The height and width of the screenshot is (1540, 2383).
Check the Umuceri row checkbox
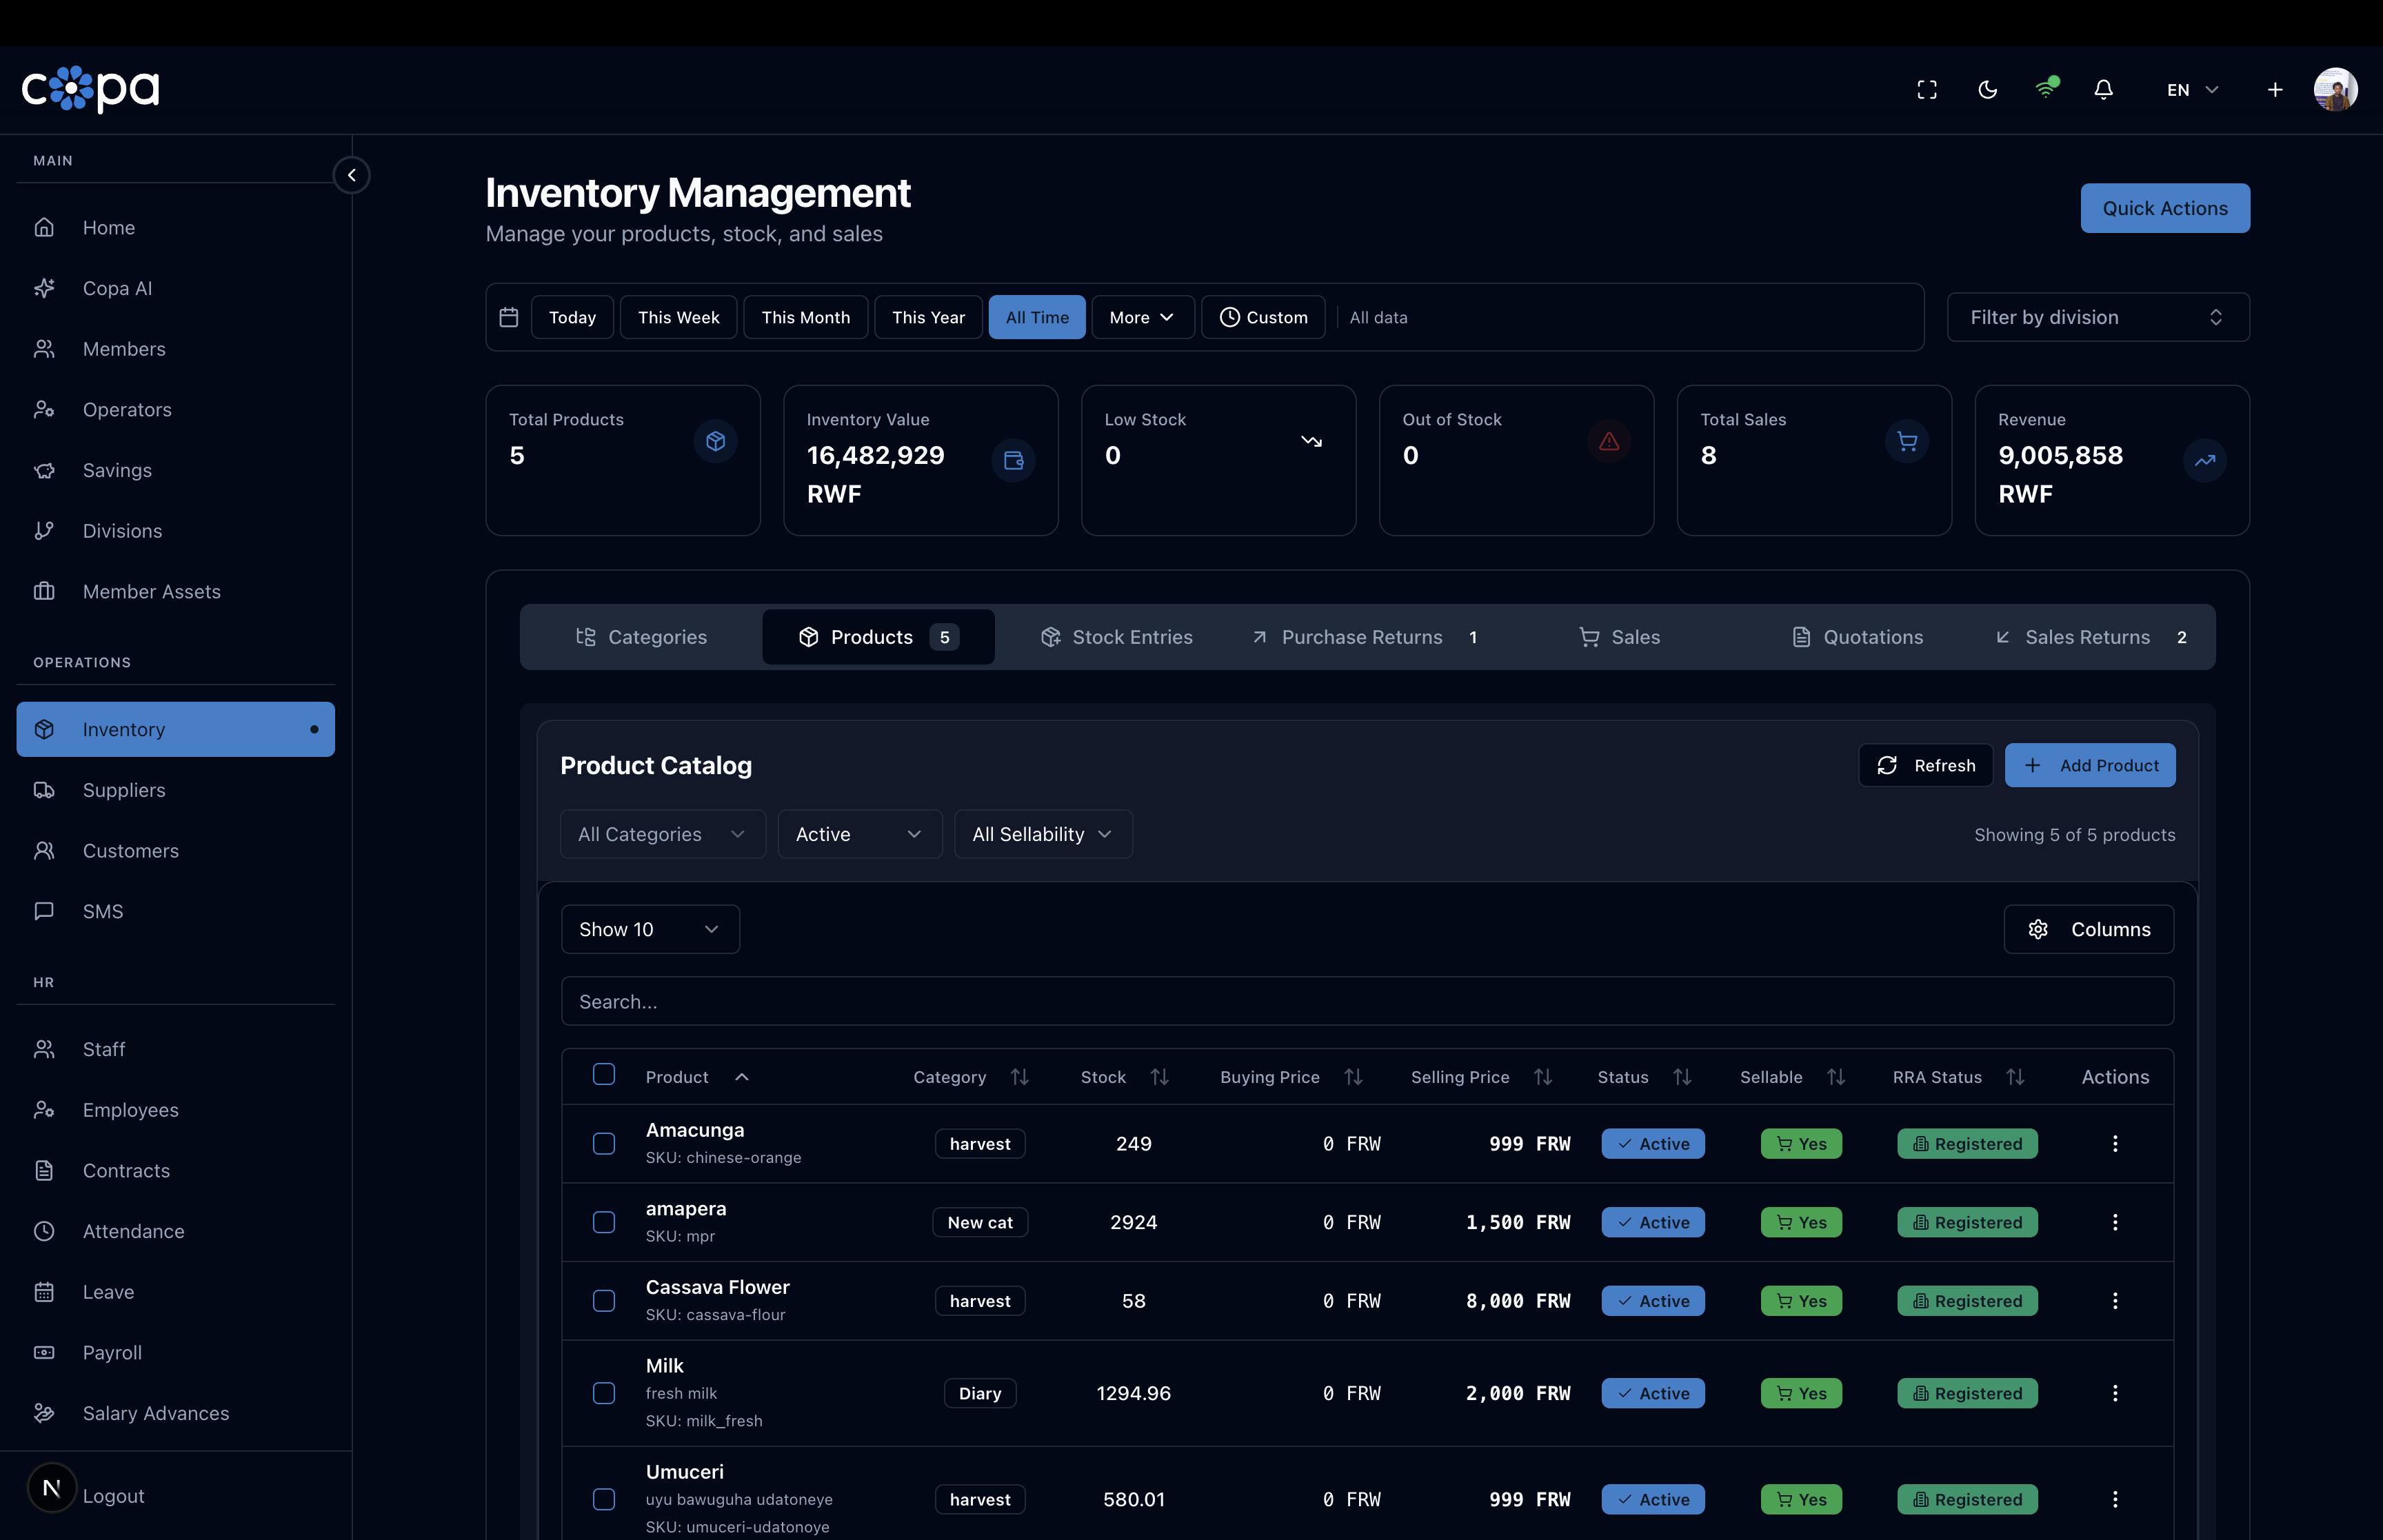click(604, 1499)
